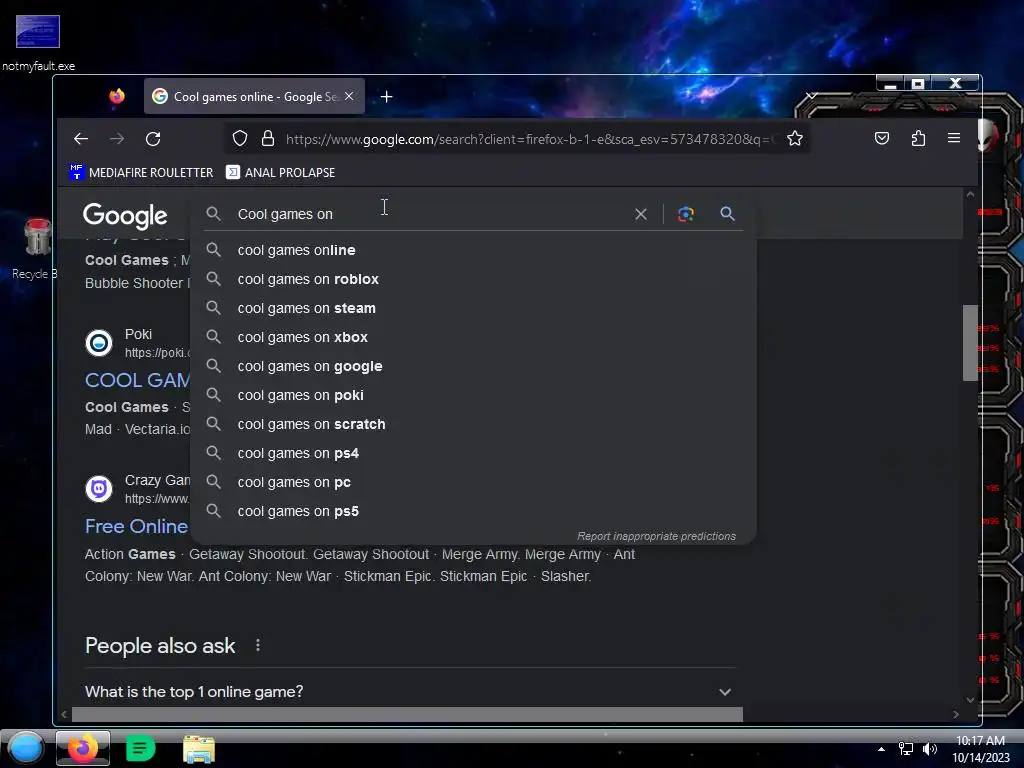Choose suggestion cool games on poki
Viewport: 1024px width, 768px height.
pos(473,395)
